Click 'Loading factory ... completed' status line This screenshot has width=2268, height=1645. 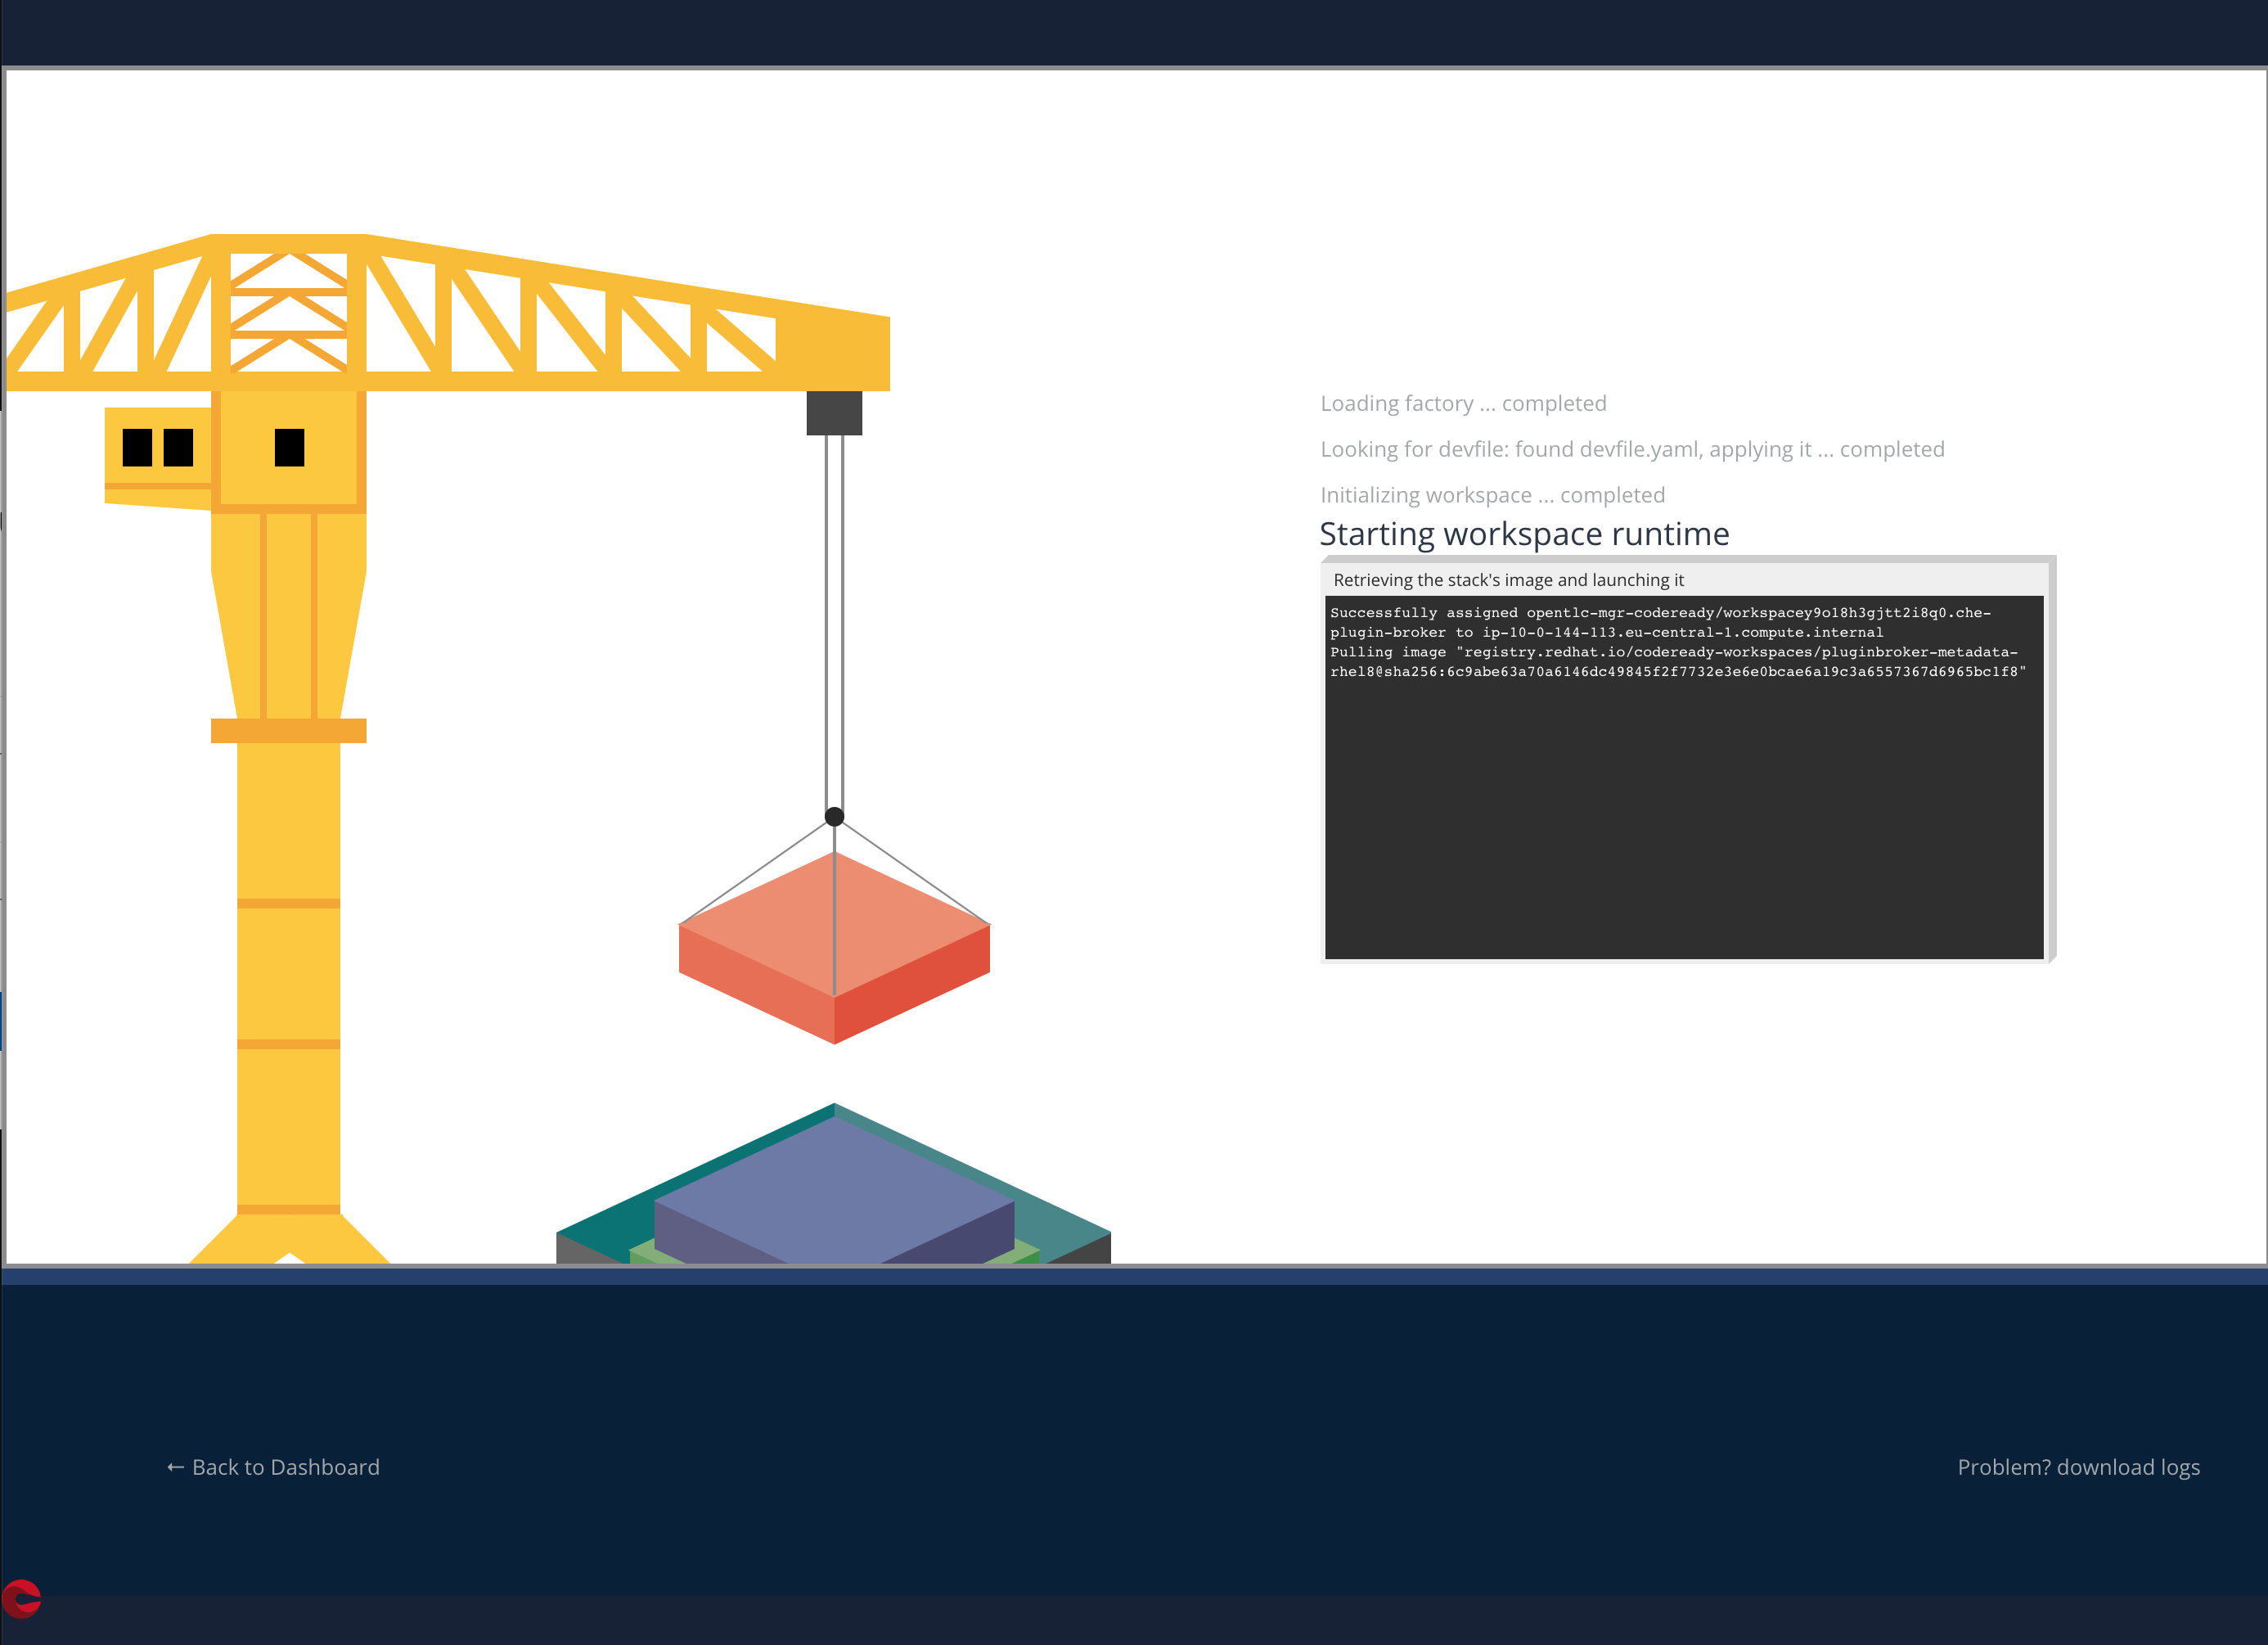pos(1463,403)
